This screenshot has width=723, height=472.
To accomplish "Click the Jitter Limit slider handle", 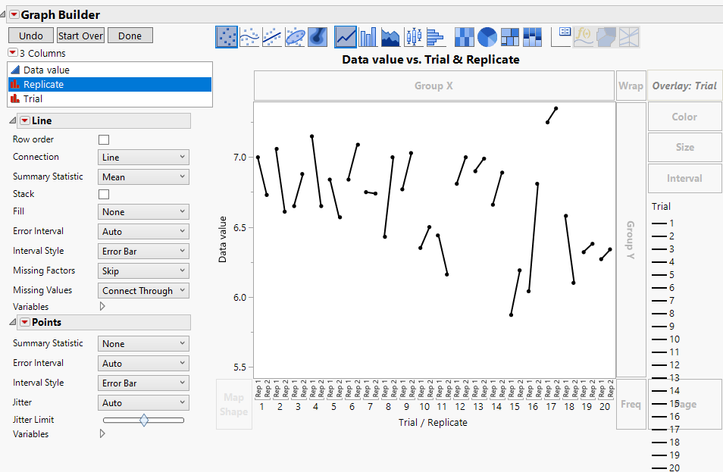I will [x=144, y=420].
